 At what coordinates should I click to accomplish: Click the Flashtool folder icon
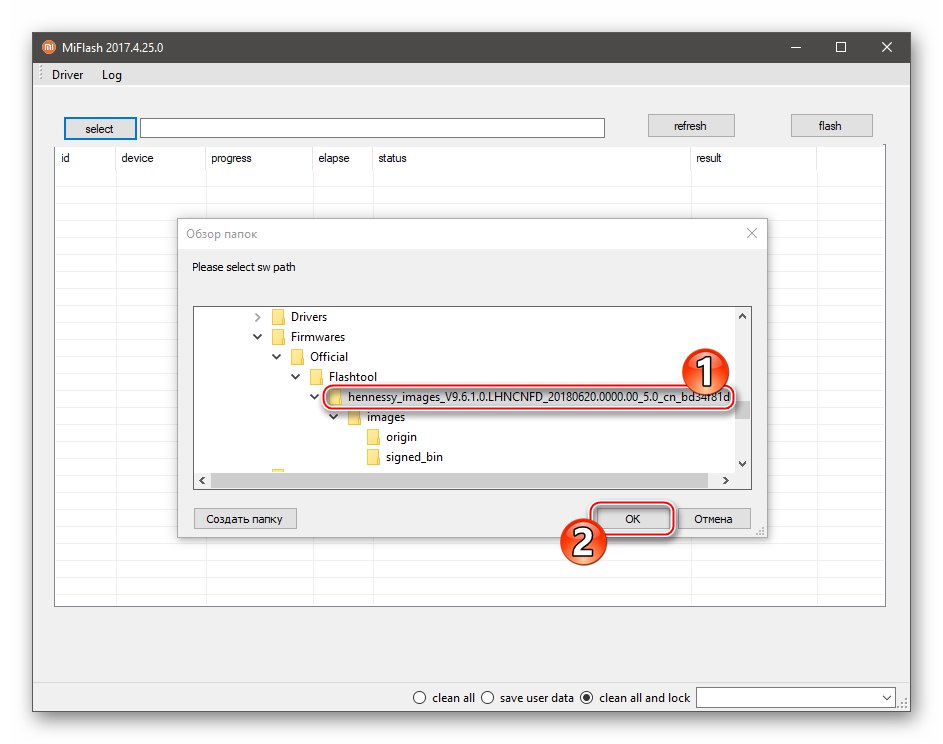point(316,377)
